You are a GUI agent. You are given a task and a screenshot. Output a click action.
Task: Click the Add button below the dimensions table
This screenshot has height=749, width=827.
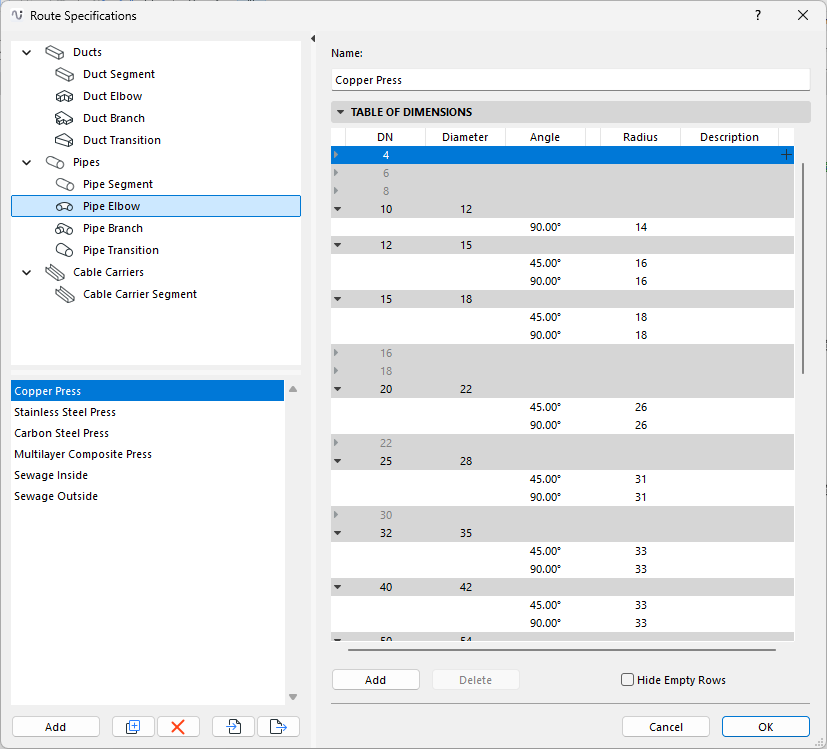375,680
